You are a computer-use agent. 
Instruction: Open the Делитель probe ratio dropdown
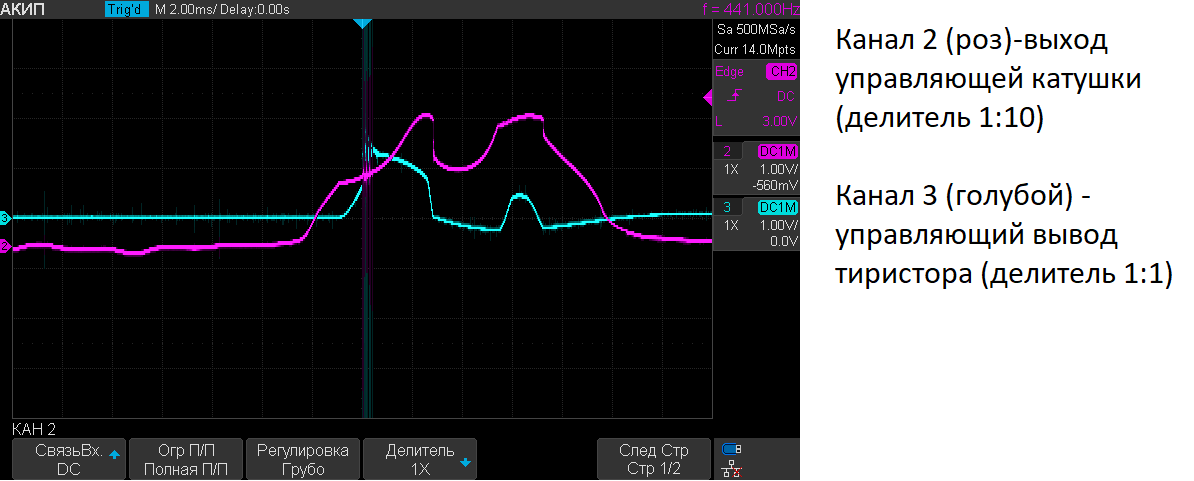point(420,459)
